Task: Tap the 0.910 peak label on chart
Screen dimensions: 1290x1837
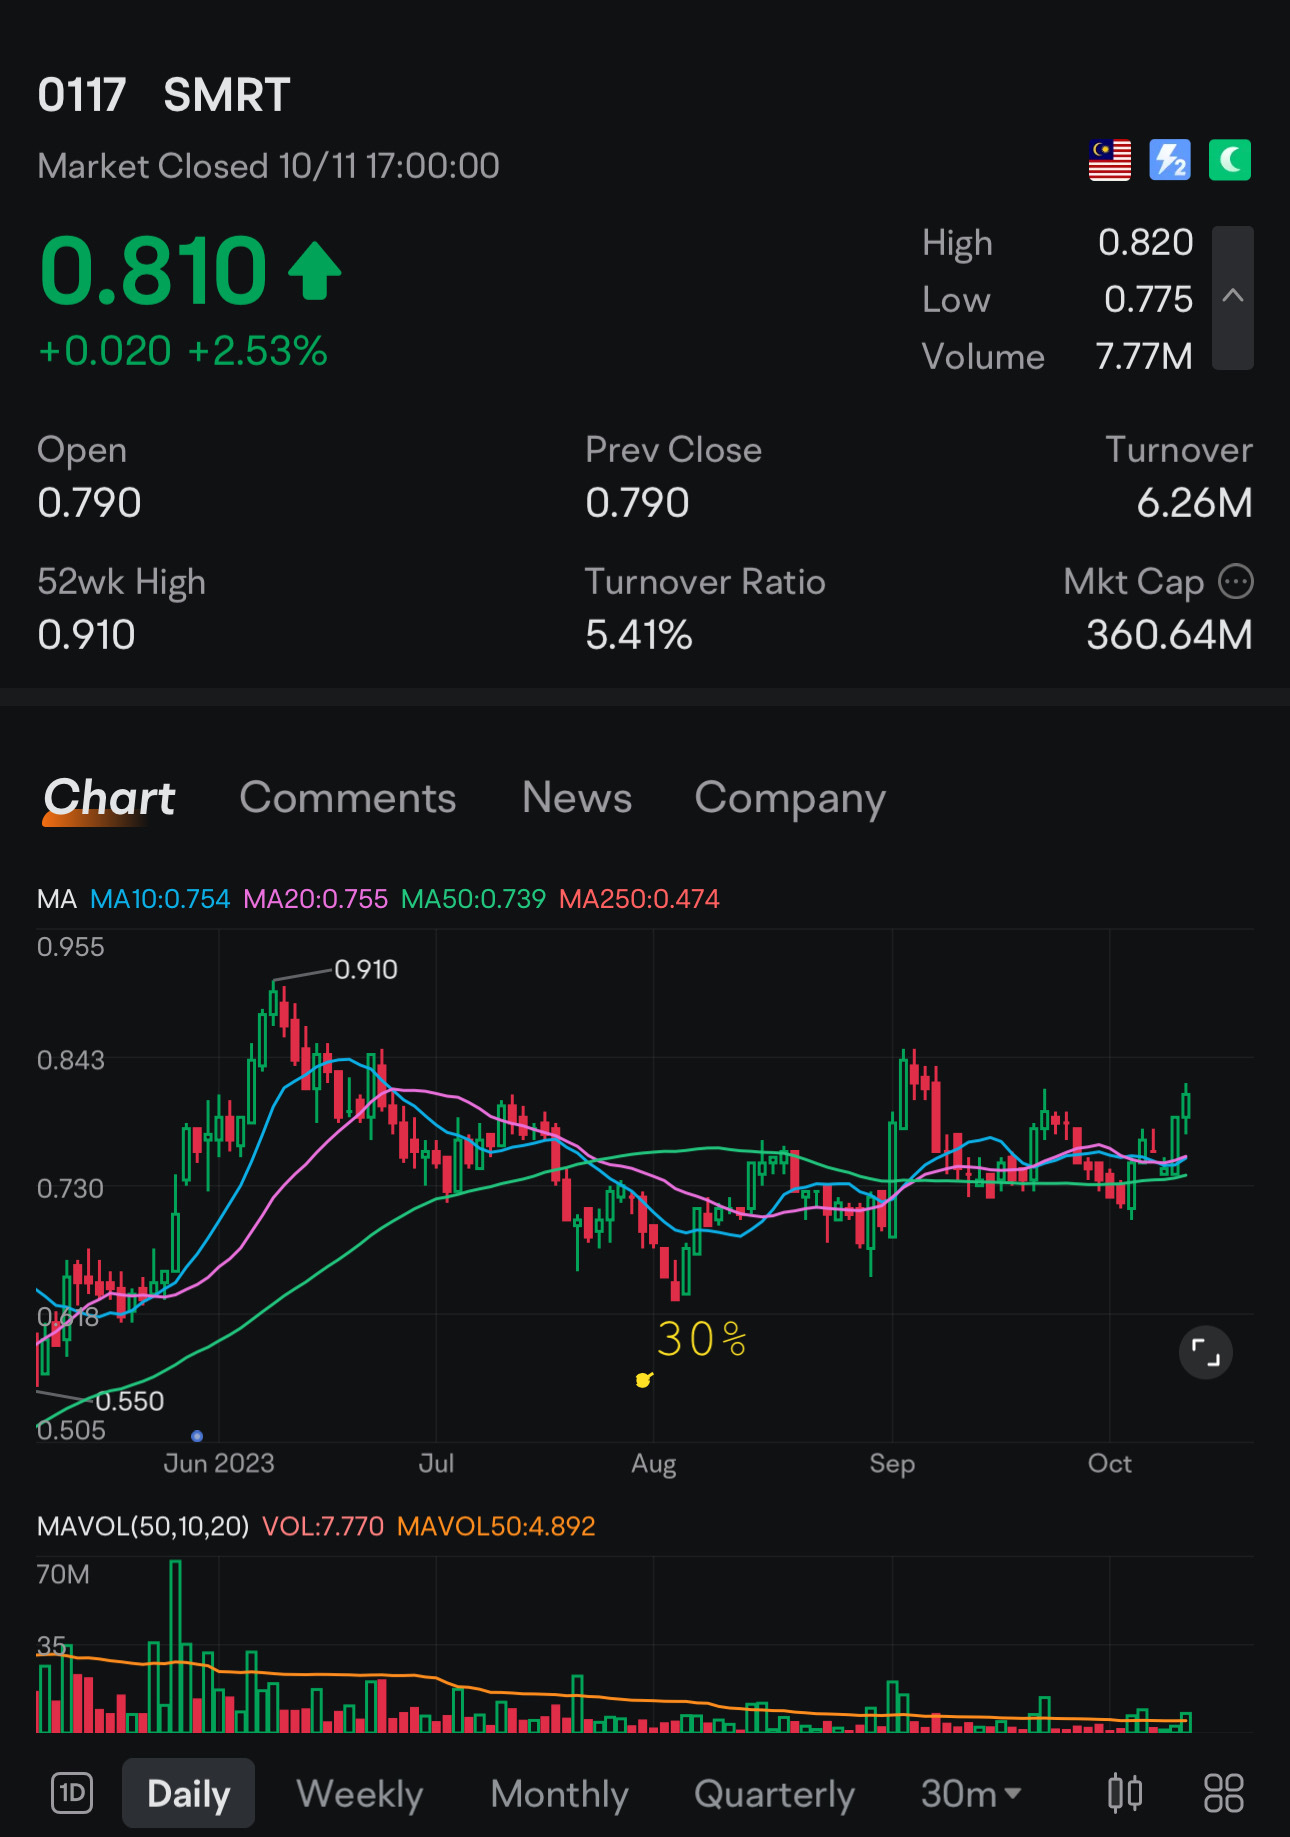Action: pyautogui.click(x=366, y=969)
